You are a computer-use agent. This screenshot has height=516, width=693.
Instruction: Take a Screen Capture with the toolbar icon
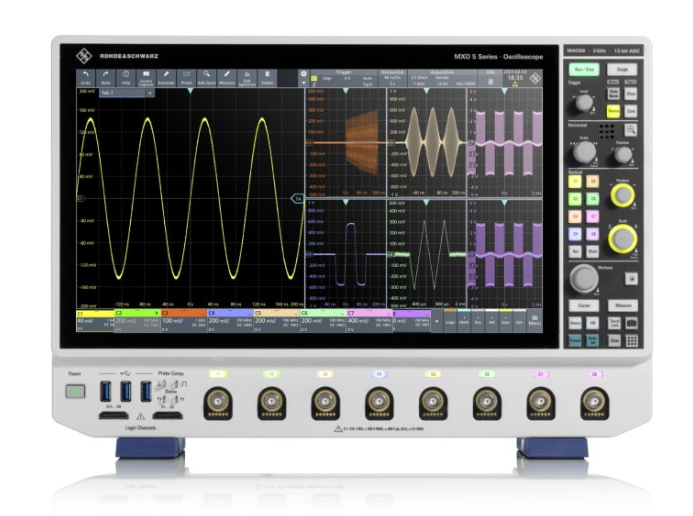click(146, 78)
